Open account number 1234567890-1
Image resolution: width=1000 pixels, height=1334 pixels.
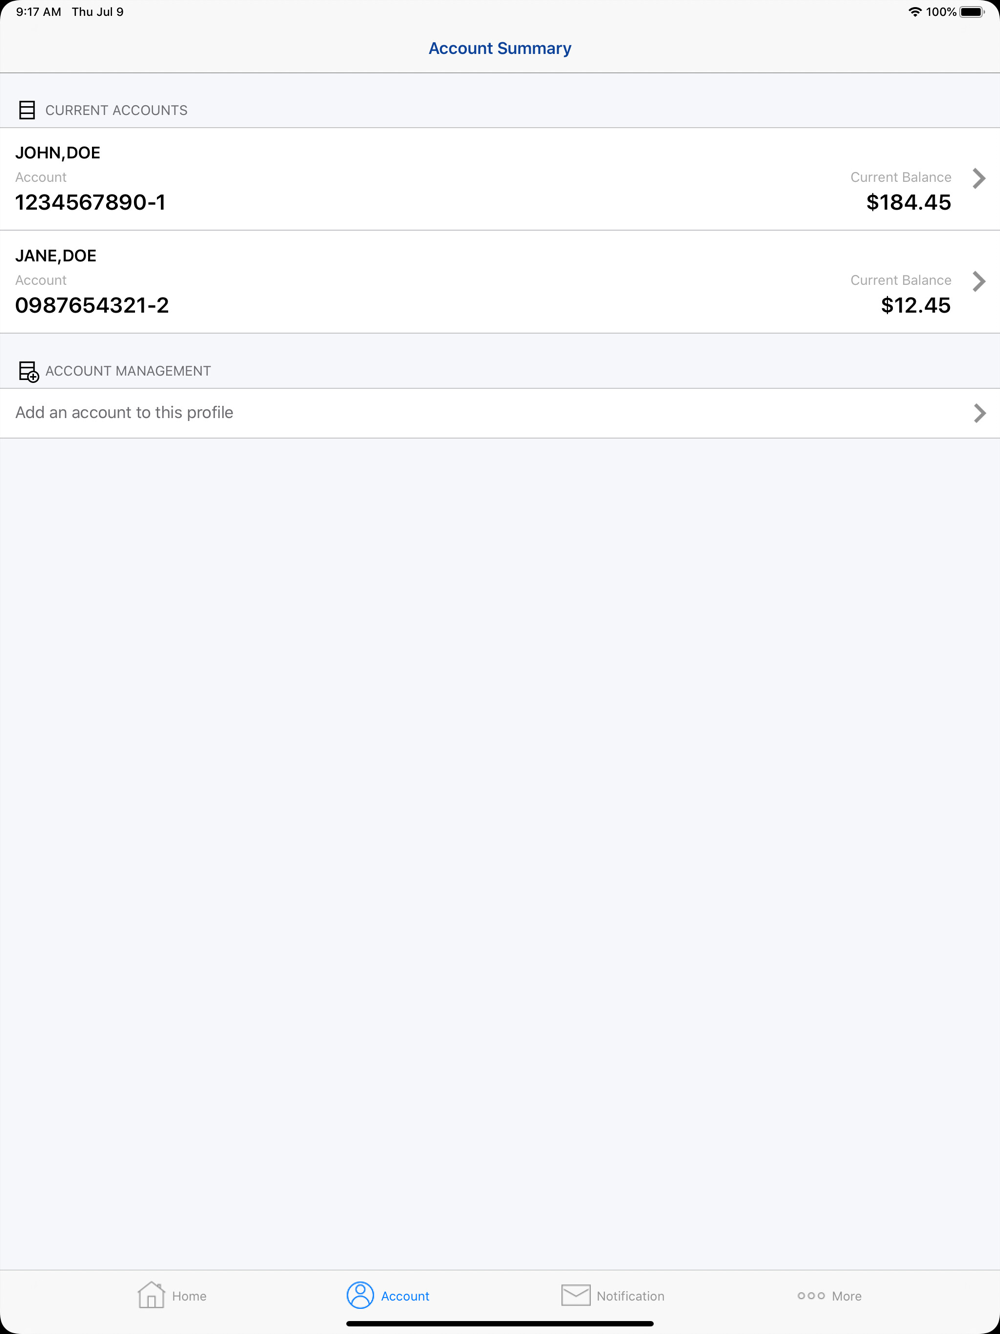tap(90, 202)
